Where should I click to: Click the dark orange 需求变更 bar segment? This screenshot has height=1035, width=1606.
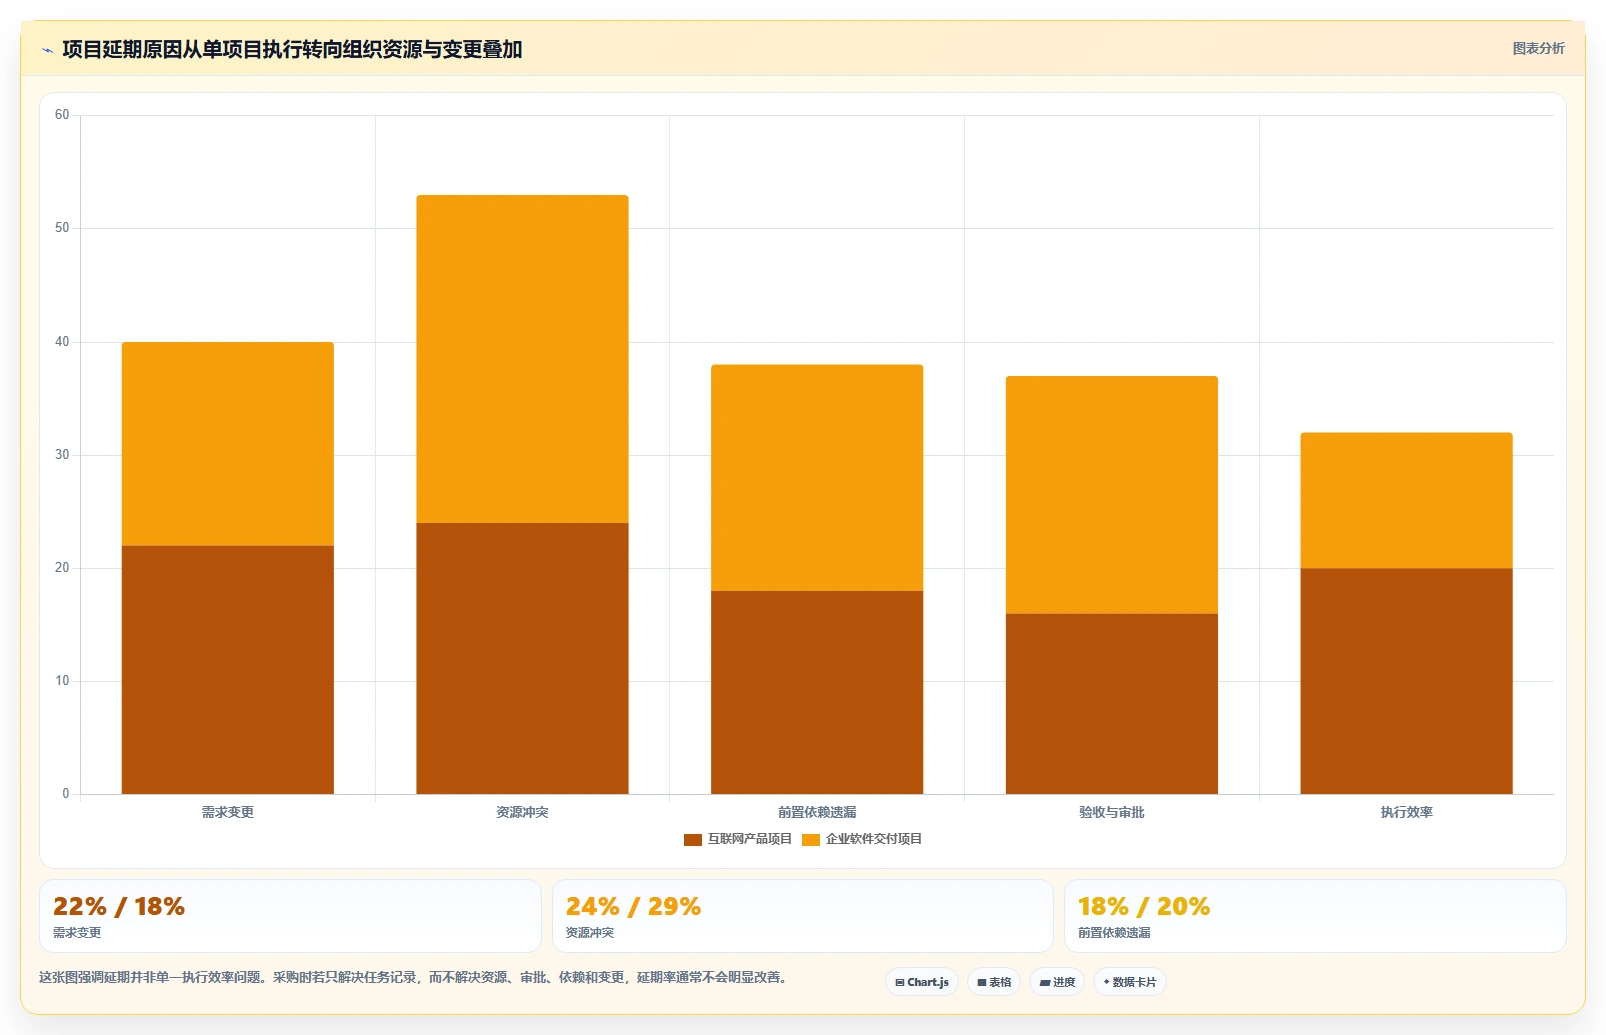[x=228, y=670]
